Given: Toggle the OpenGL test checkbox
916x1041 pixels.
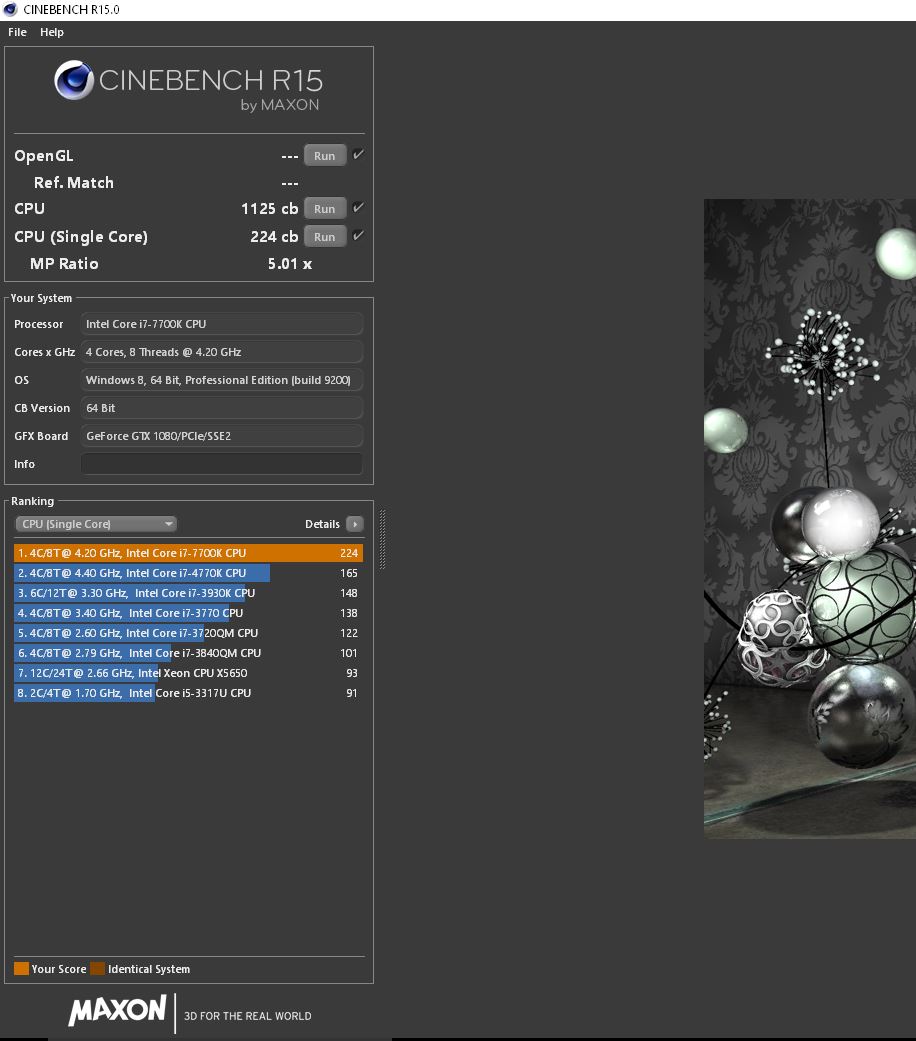Looking at the screenshot, I should click(358, 155).
